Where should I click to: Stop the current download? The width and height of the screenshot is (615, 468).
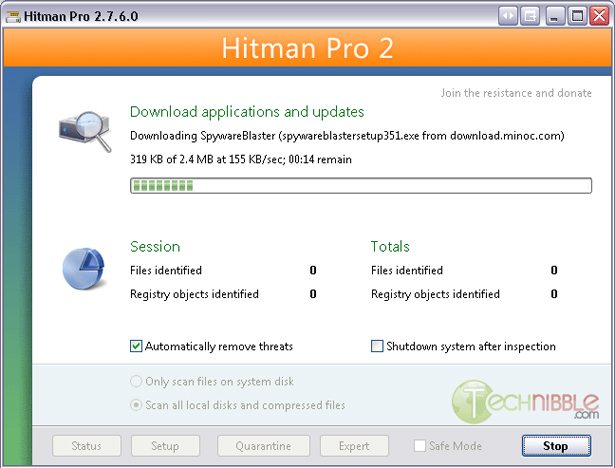(x=556, y=446)
